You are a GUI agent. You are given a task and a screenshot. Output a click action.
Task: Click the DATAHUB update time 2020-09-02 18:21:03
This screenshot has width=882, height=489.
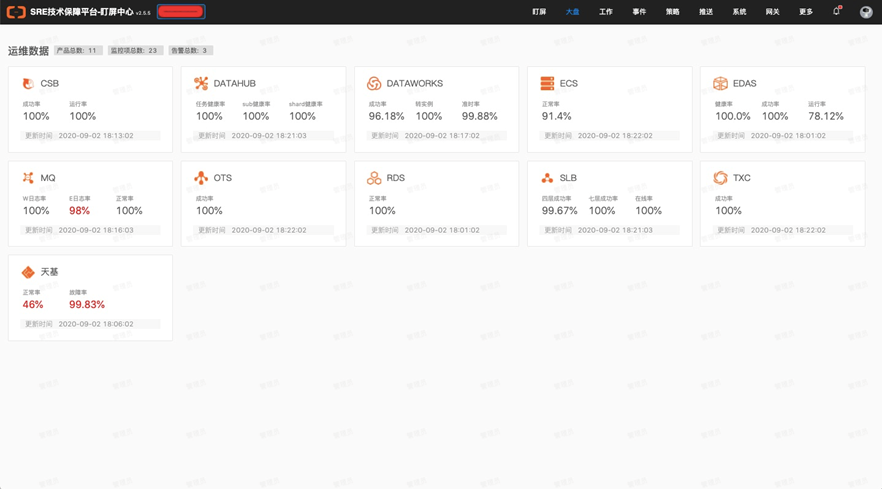click(269, 136)
